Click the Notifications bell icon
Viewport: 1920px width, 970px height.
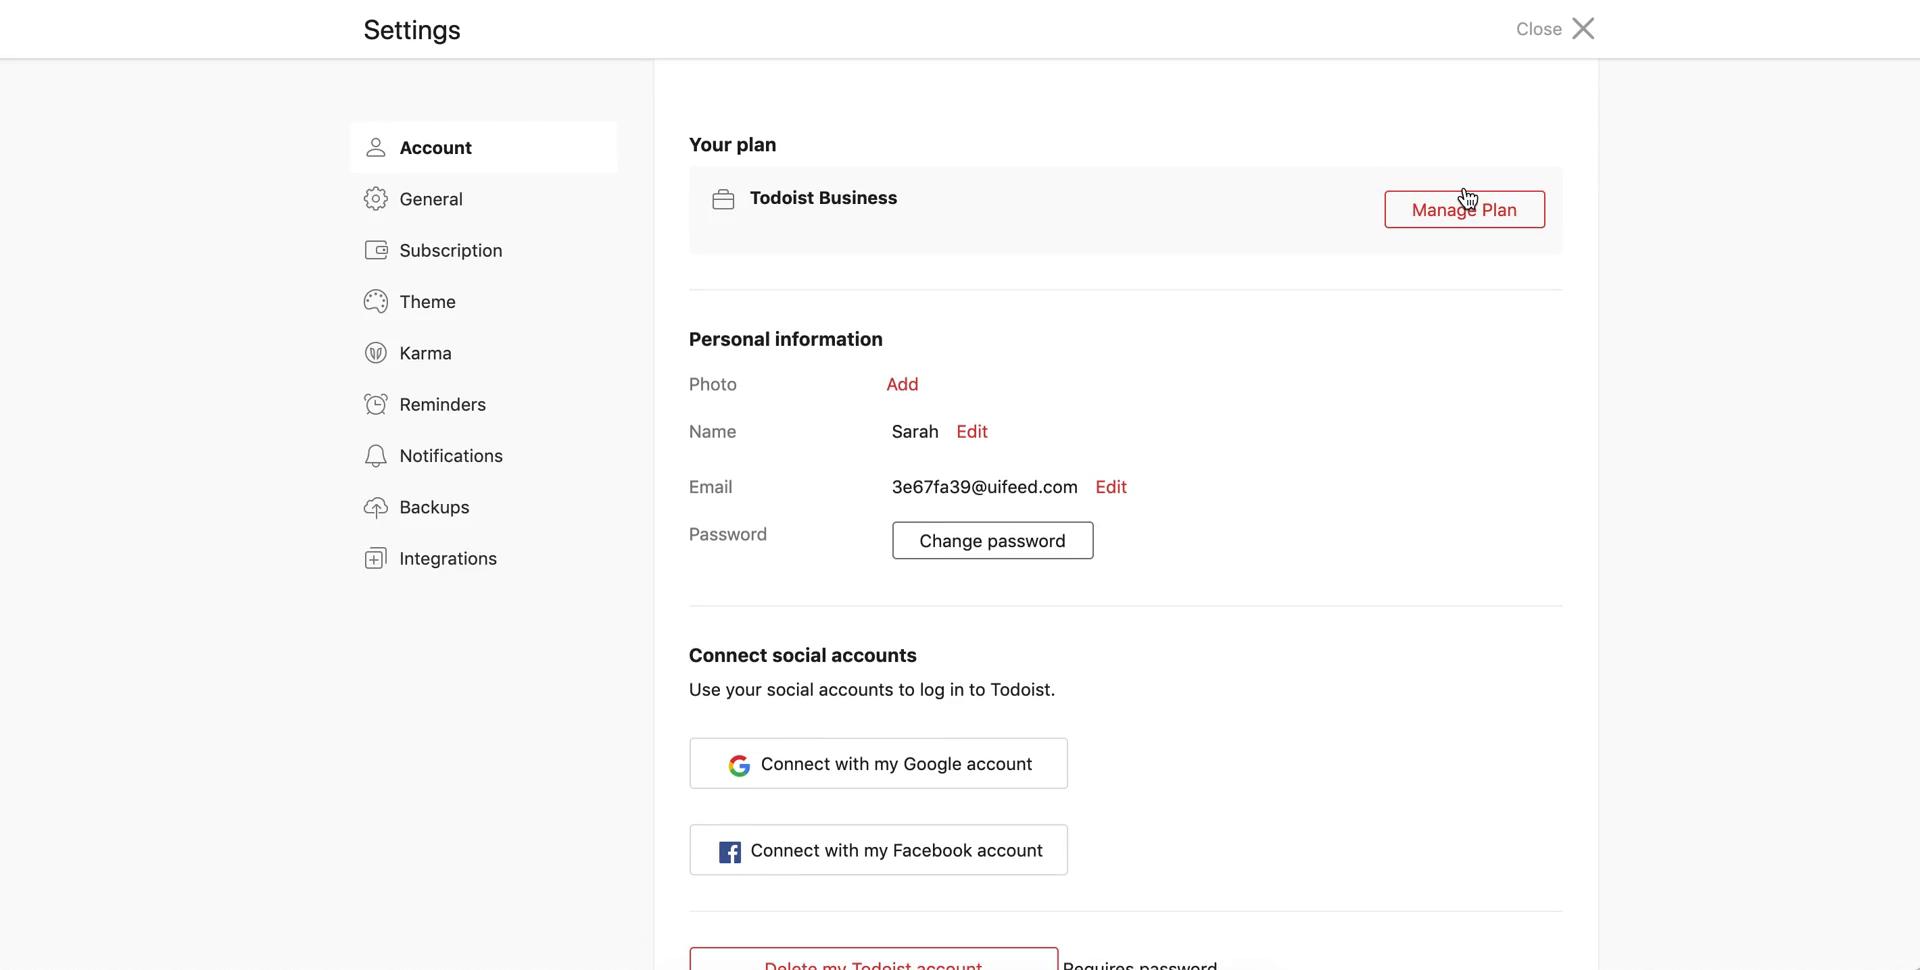[376, 456]
